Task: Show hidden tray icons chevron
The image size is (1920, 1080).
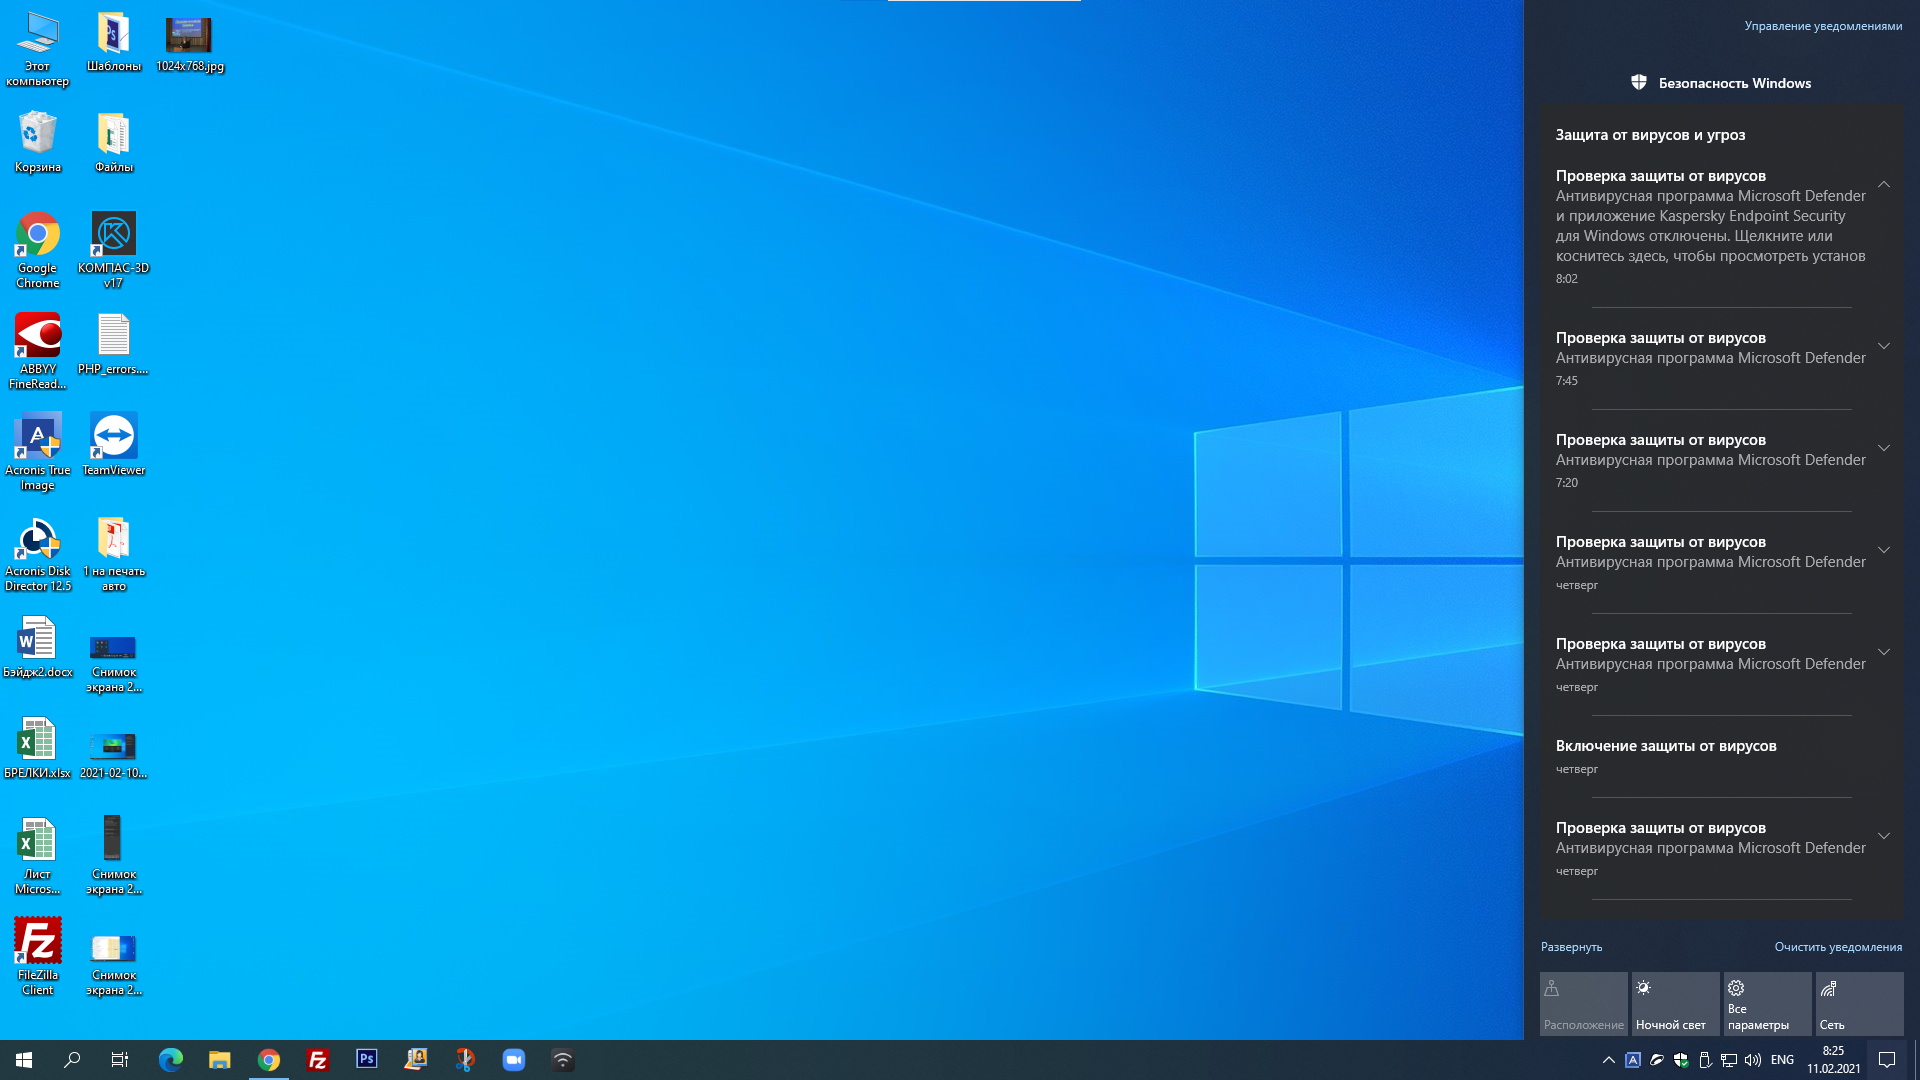Action: 1609,1060
